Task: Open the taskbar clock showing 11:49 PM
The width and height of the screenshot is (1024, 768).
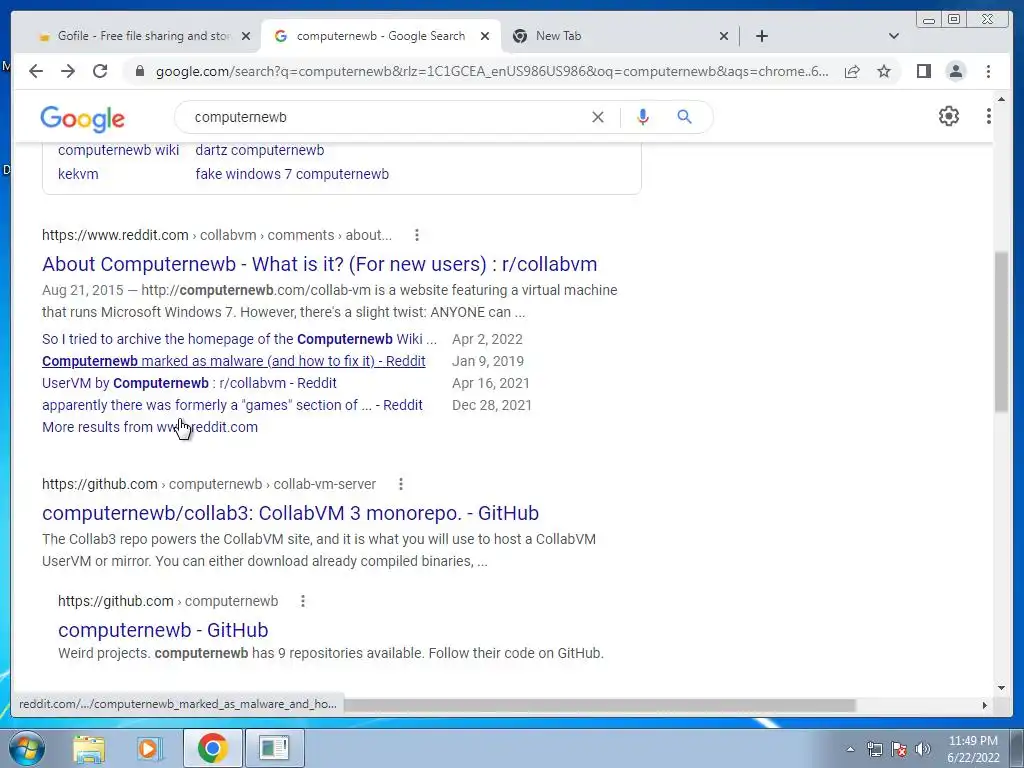Action: [x=973, y=749]
